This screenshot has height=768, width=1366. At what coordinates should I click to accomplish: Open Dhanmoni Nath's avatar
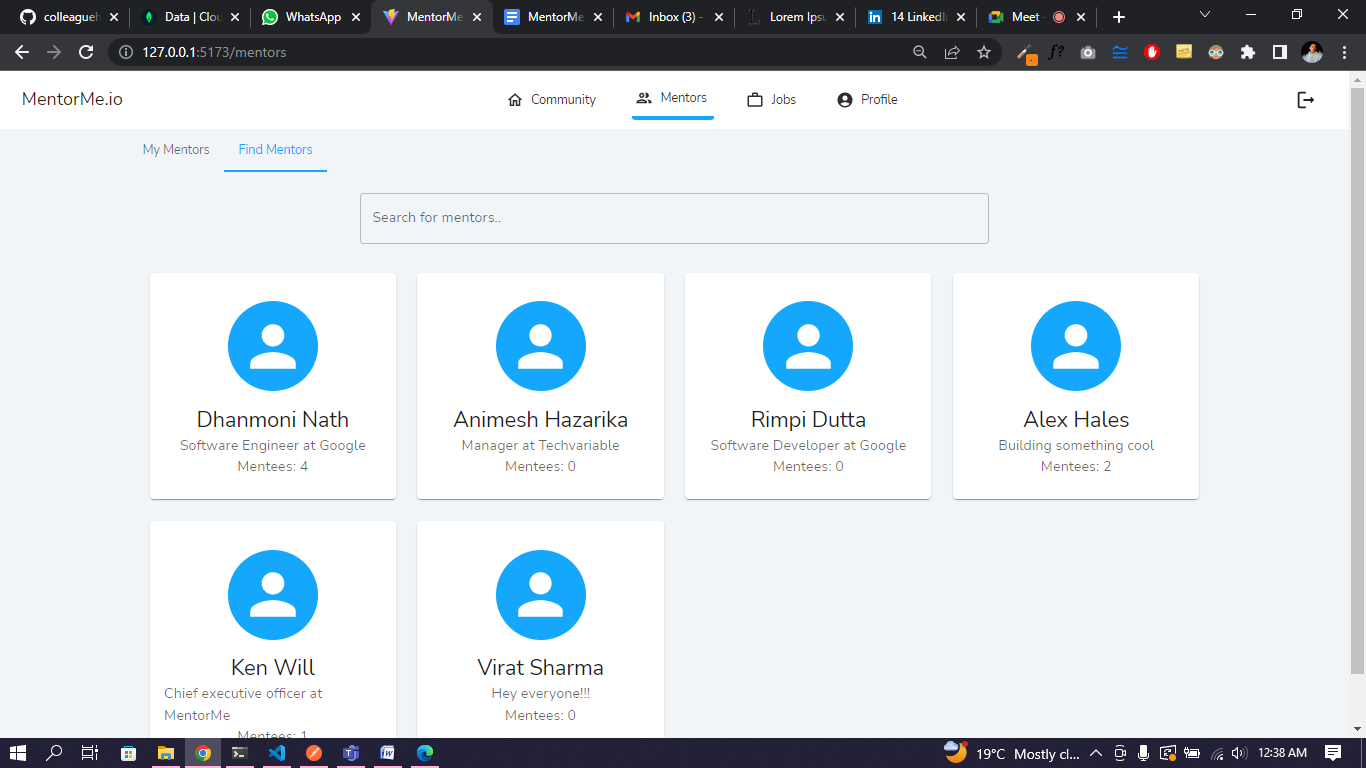[273, 346]
